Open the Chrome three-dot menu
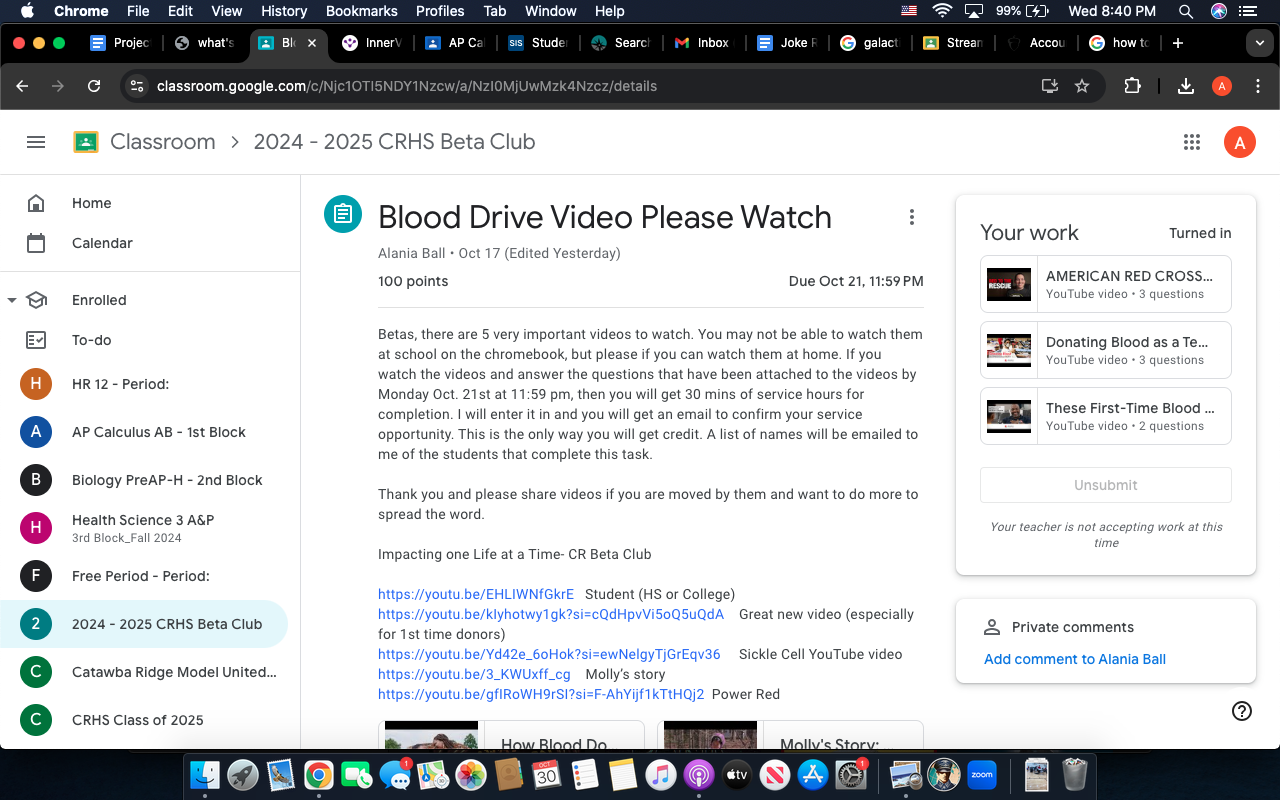 1258,86
